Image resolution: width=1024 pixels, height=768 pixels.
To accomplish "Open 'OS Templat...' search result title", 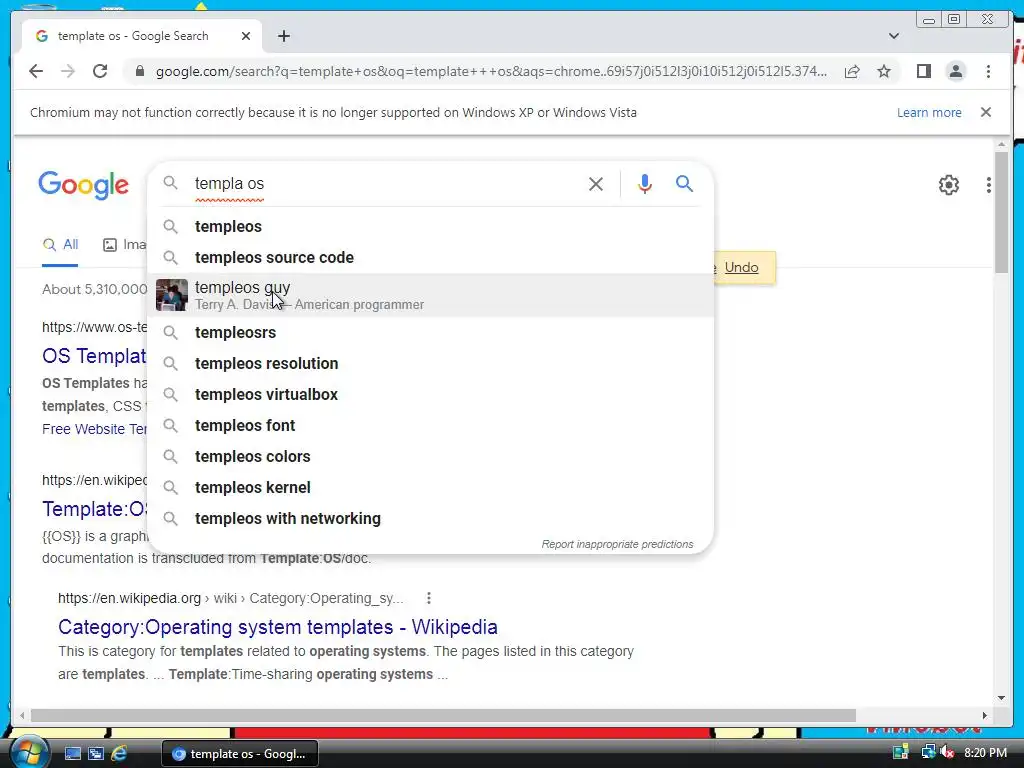I will tap(94, 356).
